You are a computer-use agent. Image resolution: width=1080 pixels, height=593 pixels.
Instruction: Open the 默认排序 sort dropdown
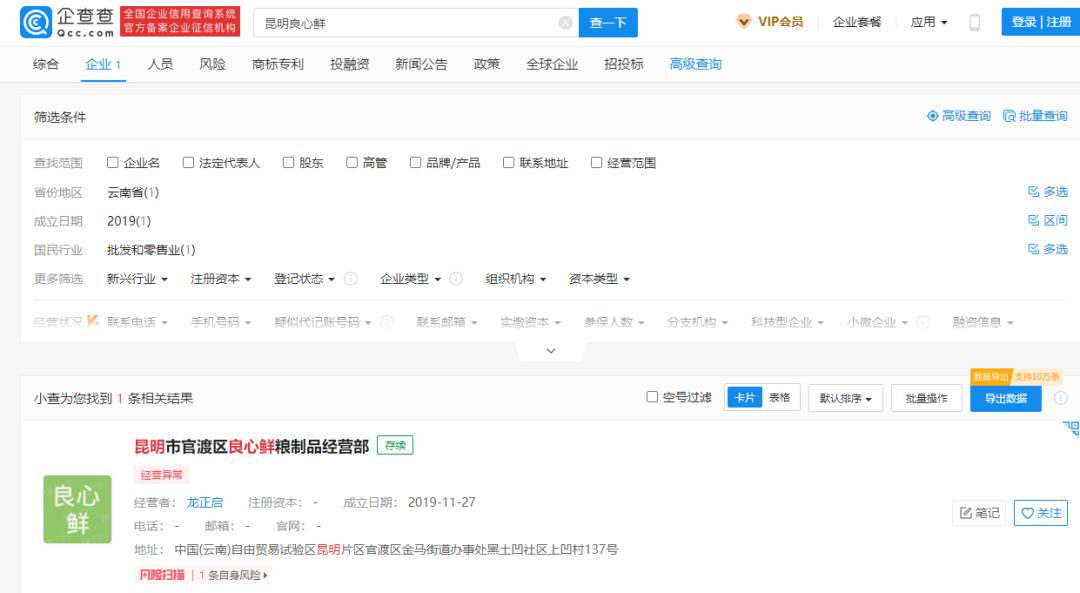pos(845,398)
